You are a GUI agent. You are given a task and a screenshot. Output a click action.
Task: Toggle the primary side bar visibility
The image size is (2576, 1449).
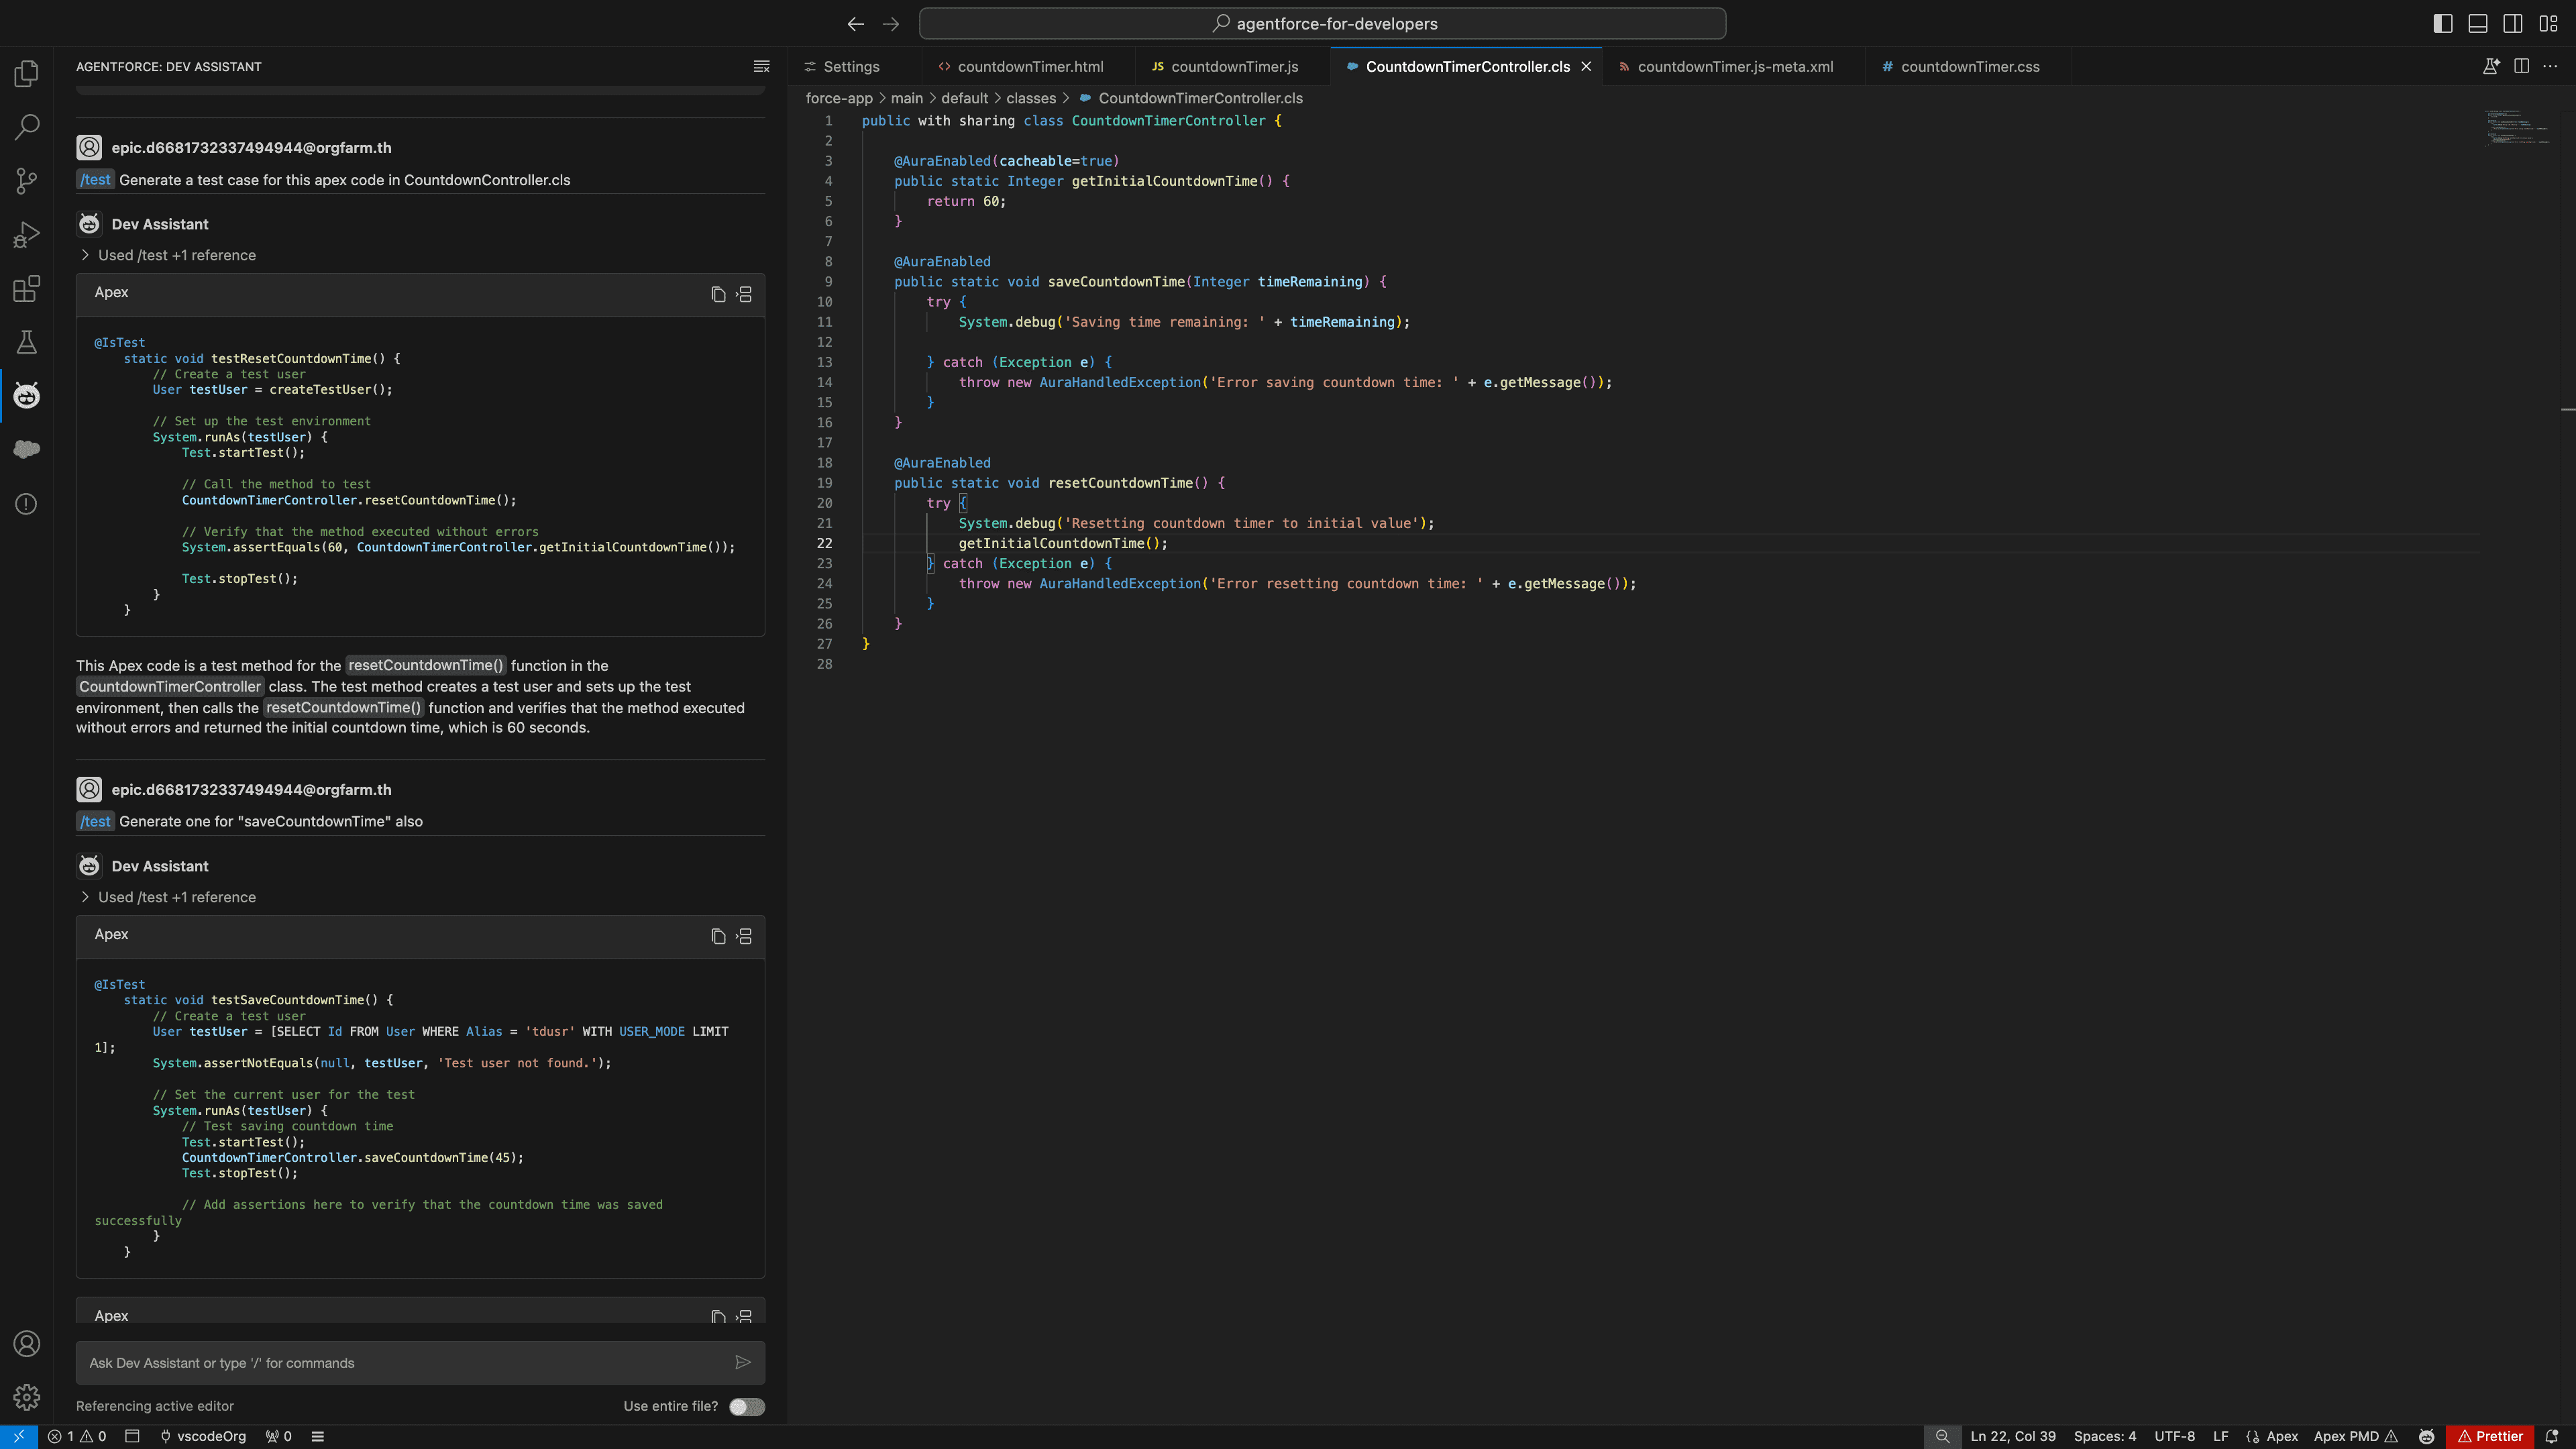[x=2443, y=23]
